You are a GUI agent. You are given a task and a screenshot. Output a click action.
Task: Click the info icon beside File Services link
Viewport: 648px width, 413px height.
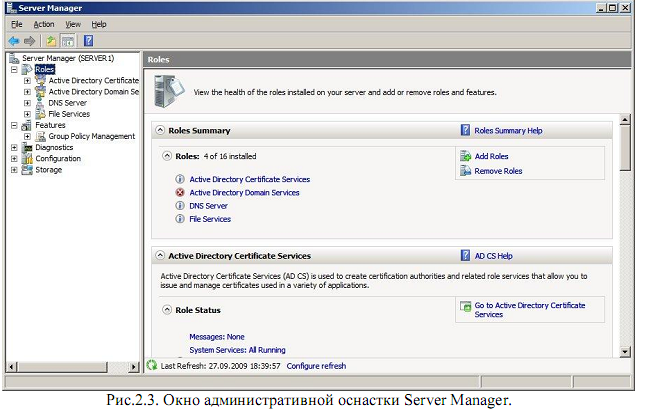pos(180,219)
